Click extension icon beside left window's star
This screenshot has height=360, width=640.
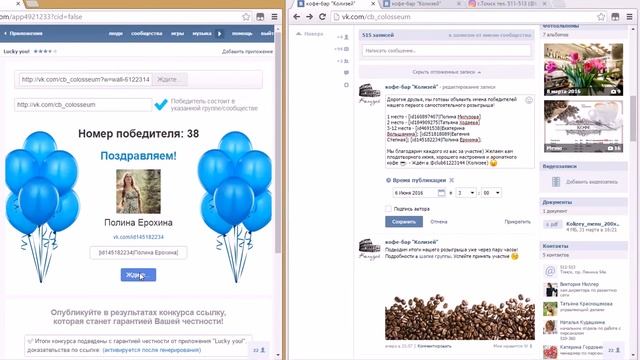coord(260,17)
